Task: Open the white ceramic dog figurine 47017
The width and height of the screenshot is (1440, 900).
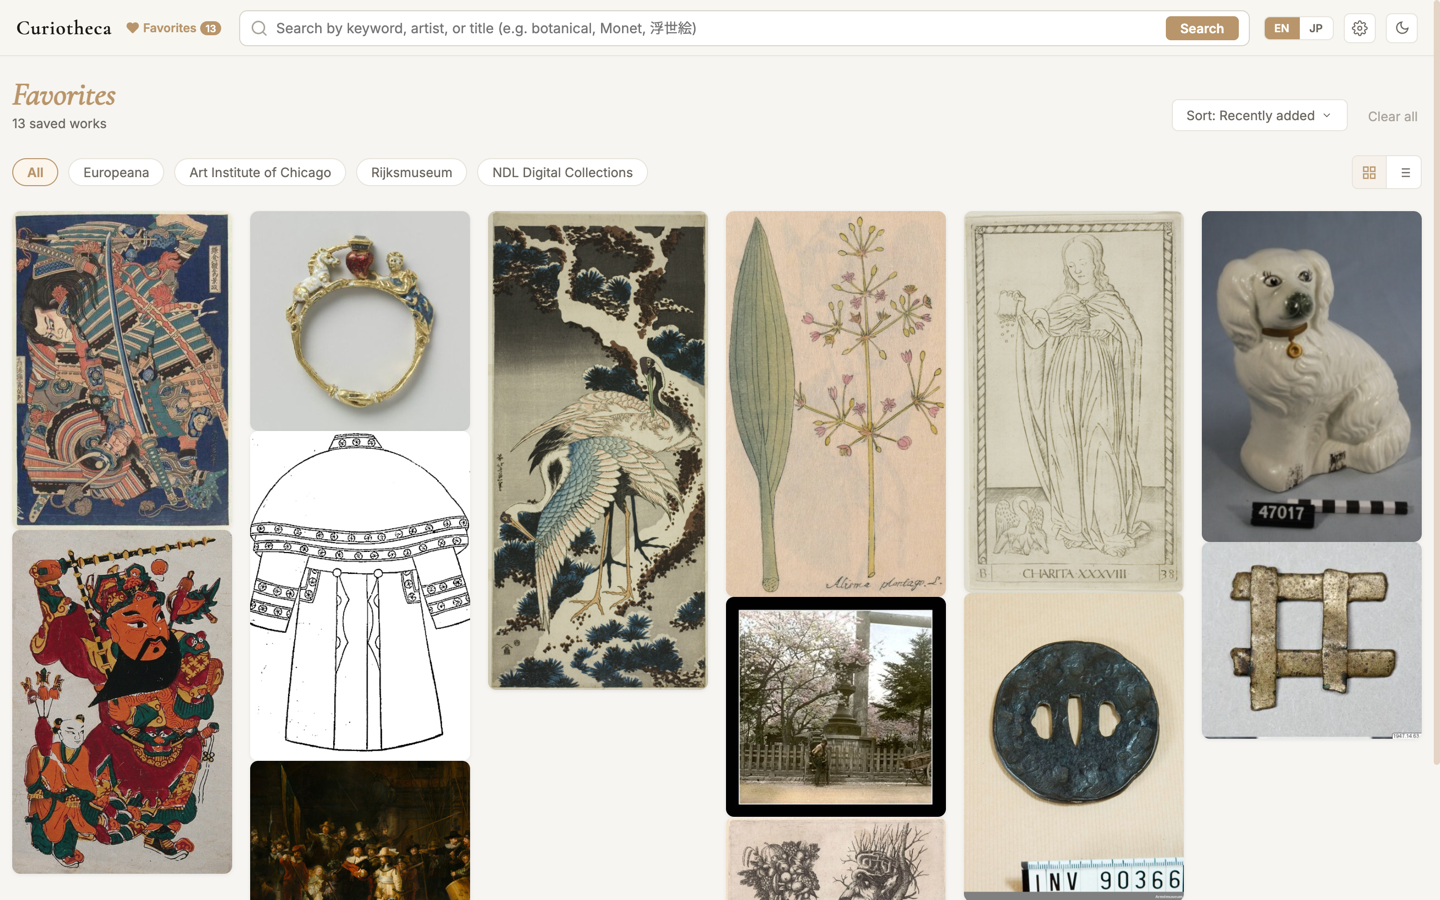Action: 1312,376
